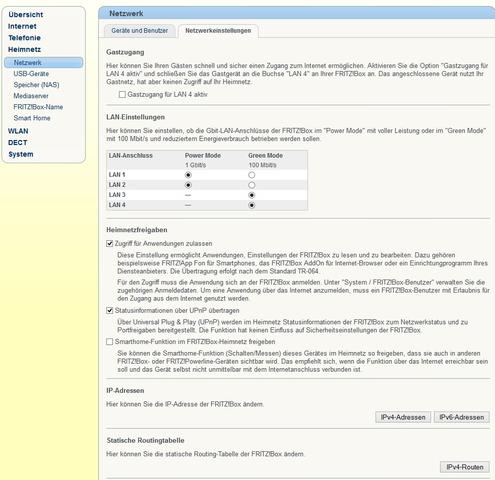Switch to Netzwerkeinstellungen tab
This screenshot has height=480, width=495.
point(218,31)
